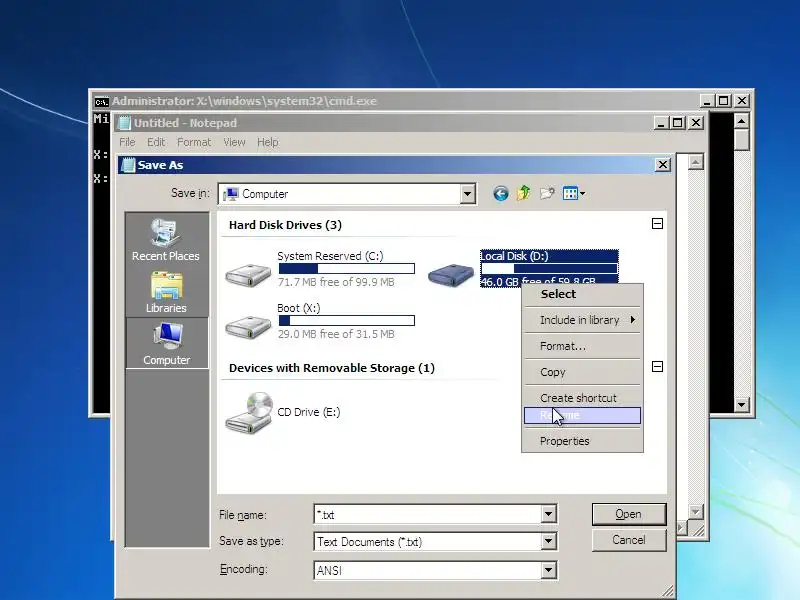Click the 71.7 MB free of 99.9 MB text

[336, 282]
